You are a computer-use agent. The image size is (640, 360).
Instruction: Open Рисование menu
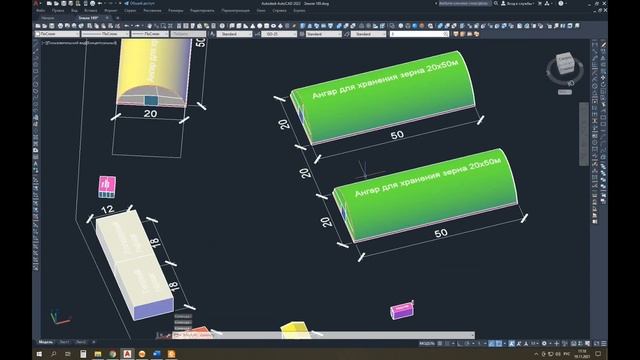pyautogui.click(x=152, y=11)
